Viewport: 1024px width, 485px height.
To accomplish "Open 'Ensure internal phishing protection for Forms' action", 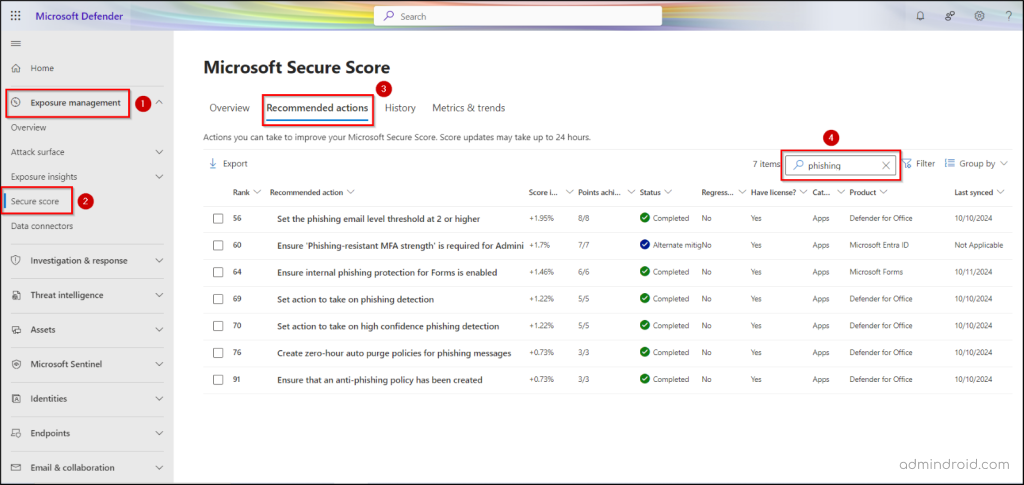I will point(387,272).
